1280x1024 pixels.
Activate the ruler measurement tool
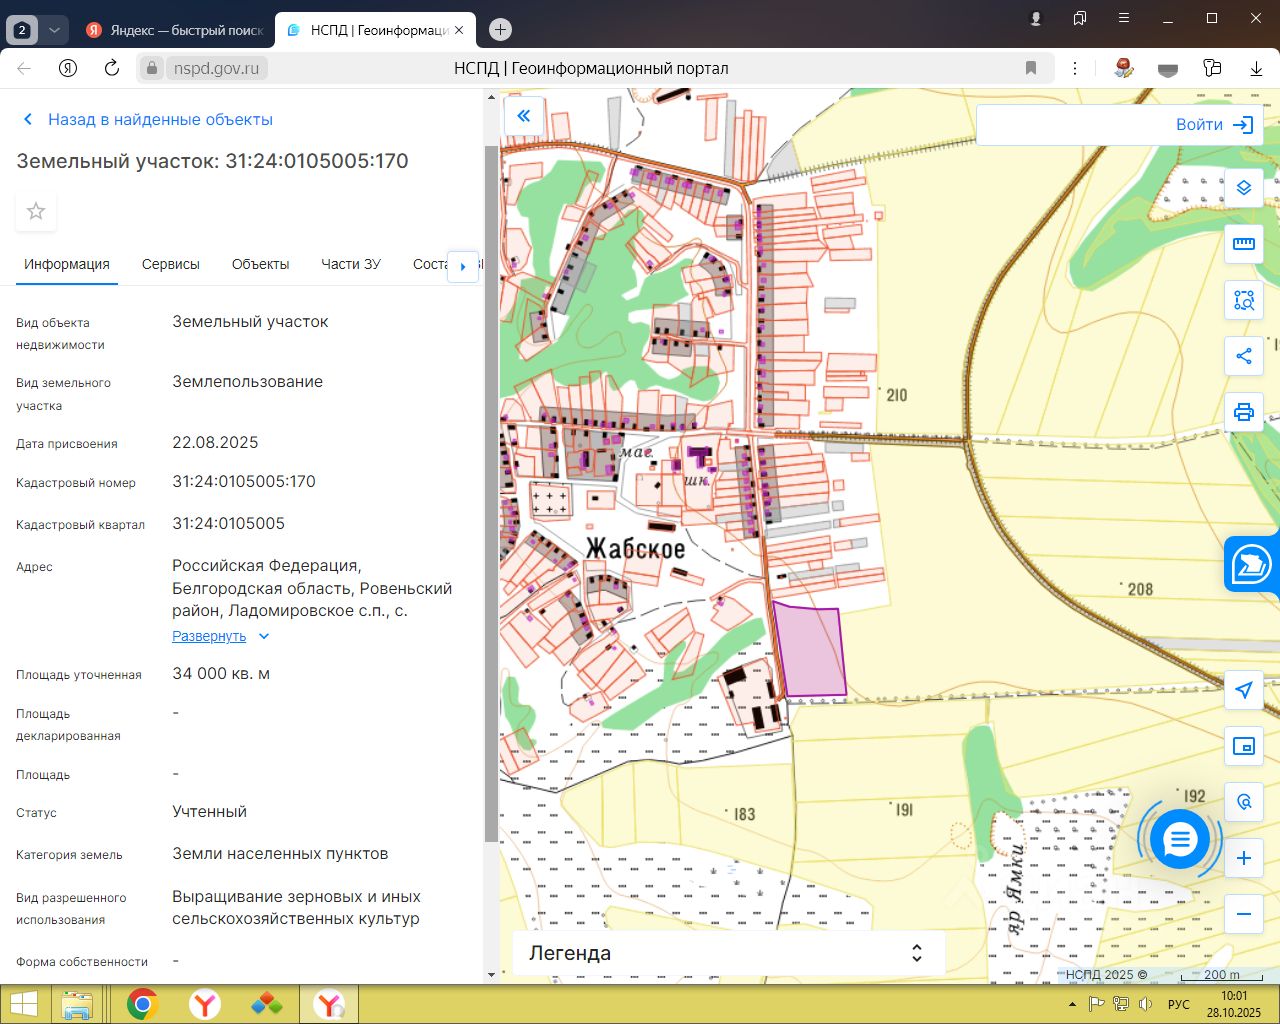click(1244, 244)
